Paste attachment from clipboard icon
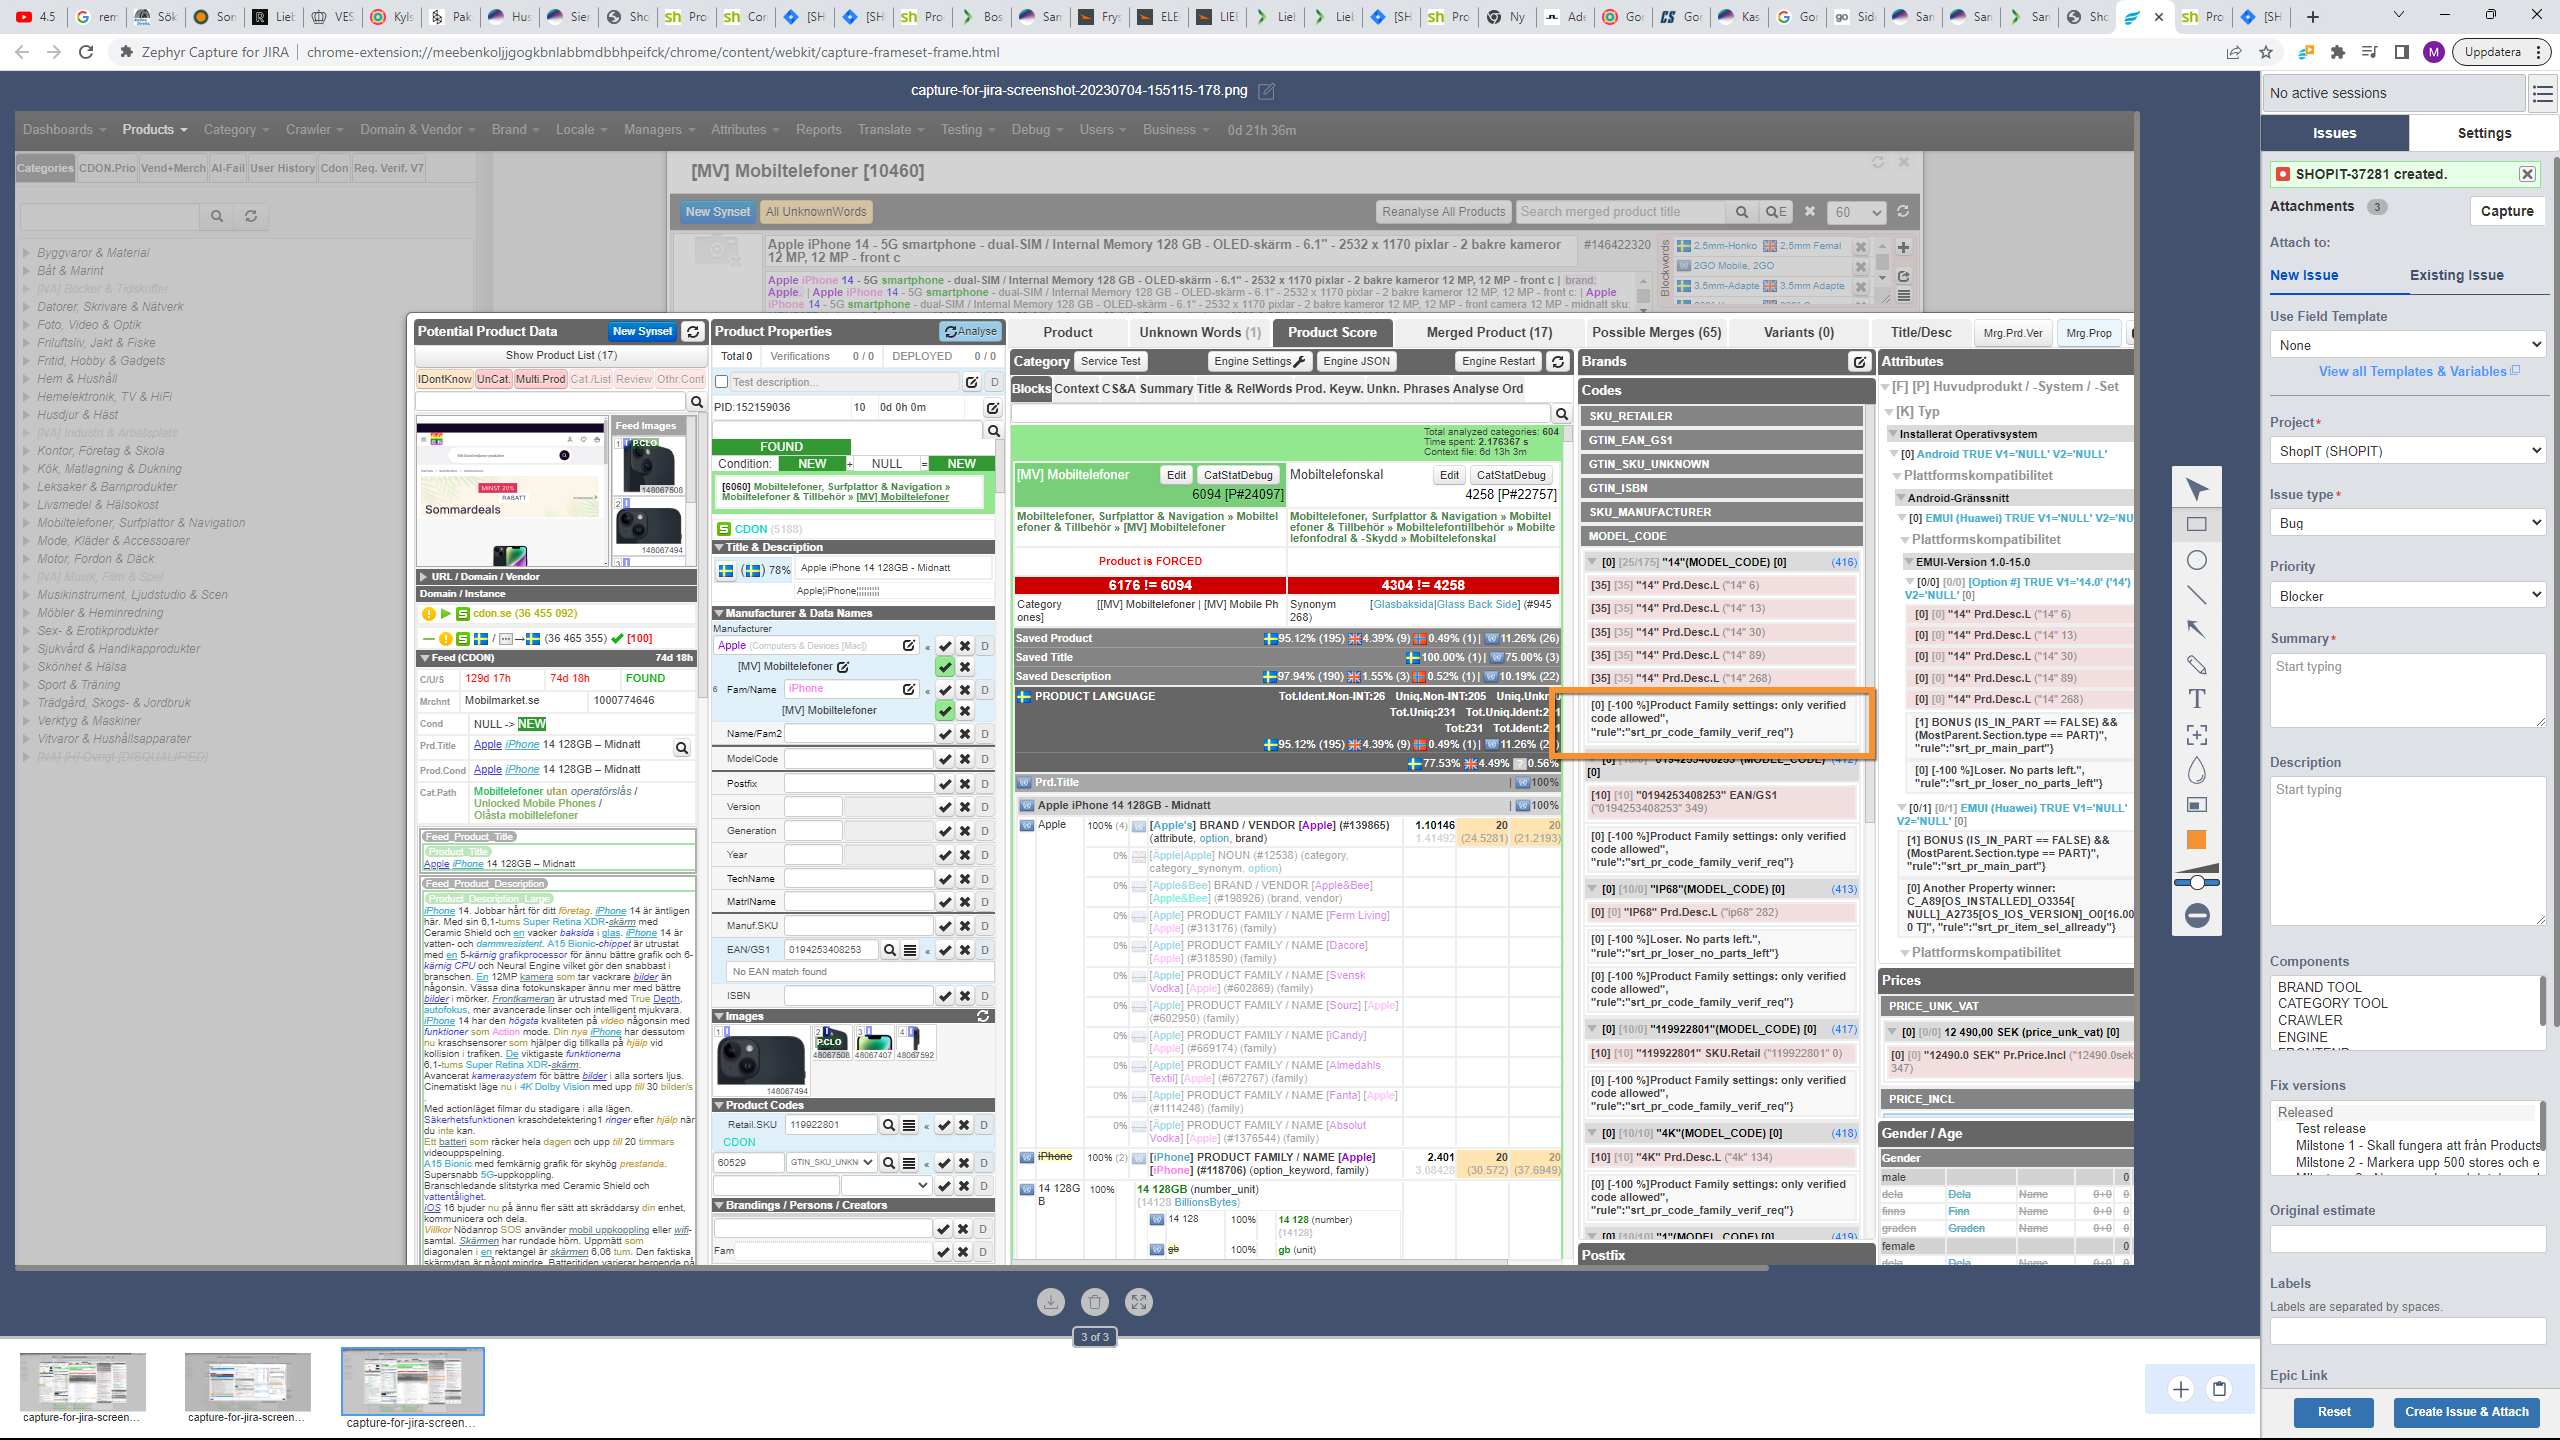This screenshot has width=2560, height=1440. pyautogui.click(x=2220, y=1388)
